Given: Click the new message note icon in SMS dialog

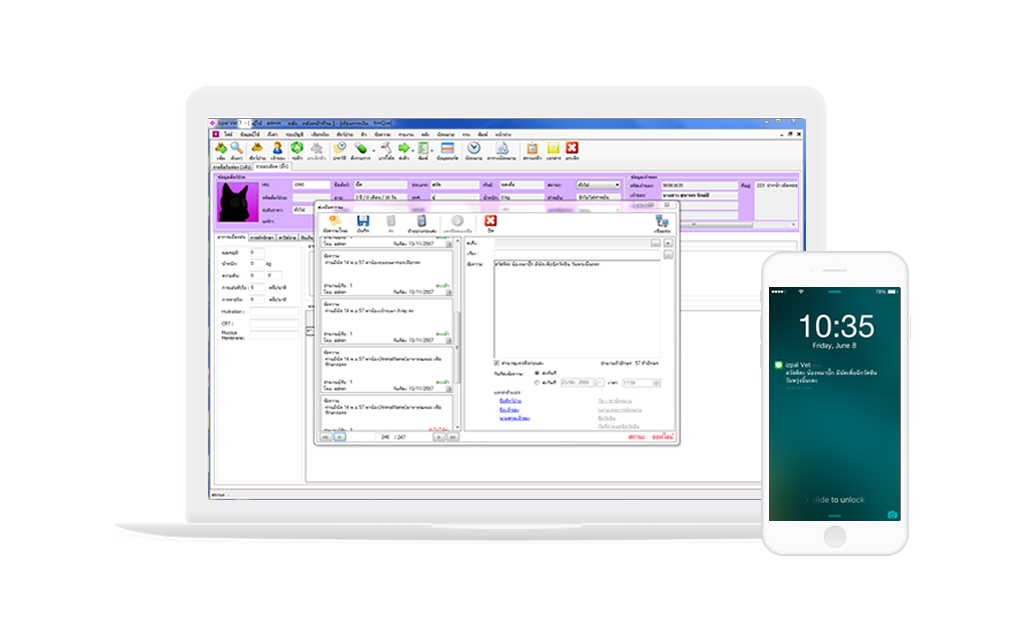Looking at the screenshot, I should [x=335, y=221].
